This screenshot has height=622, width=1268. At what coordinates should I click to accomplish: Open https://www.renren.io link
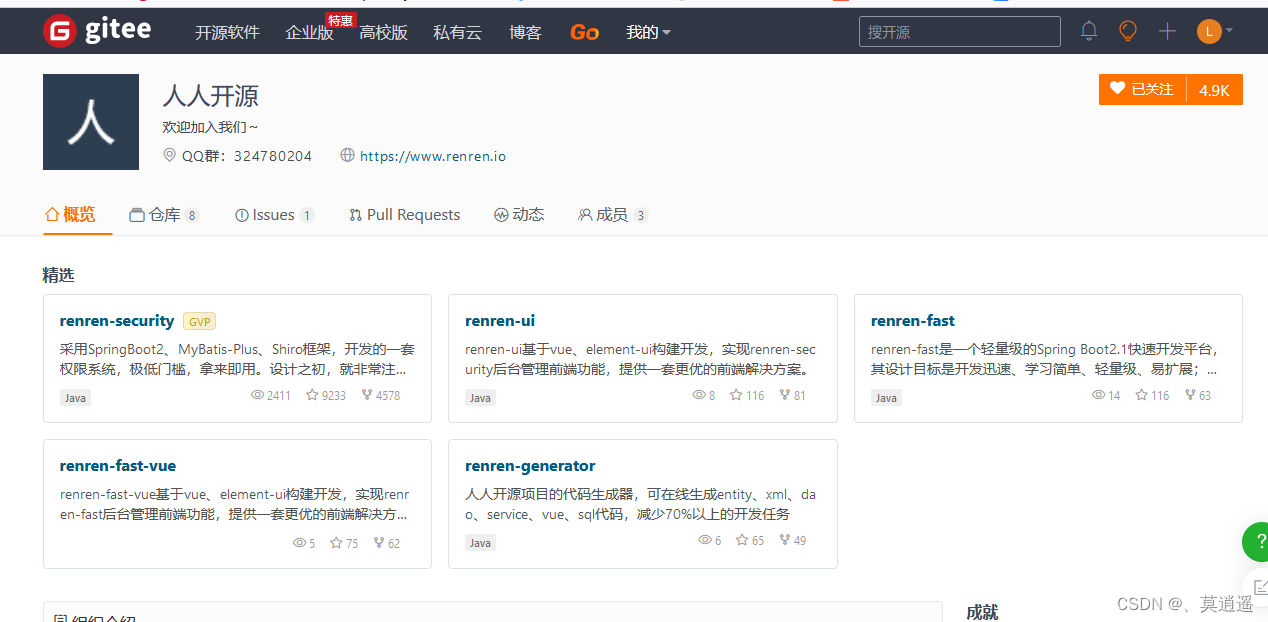[x=433, y=157]
